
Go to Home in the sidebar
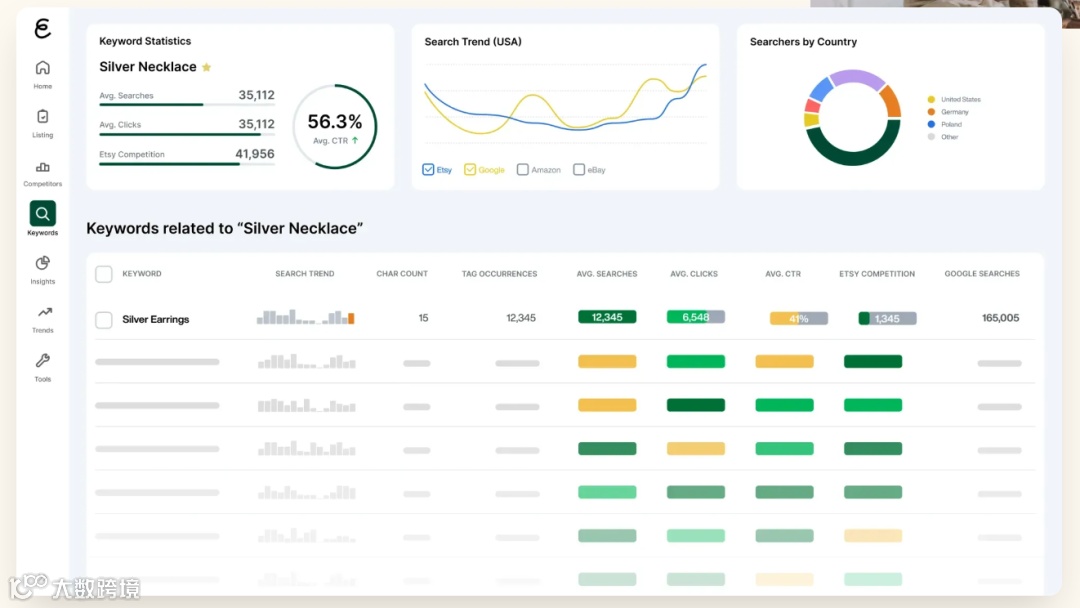43,74
